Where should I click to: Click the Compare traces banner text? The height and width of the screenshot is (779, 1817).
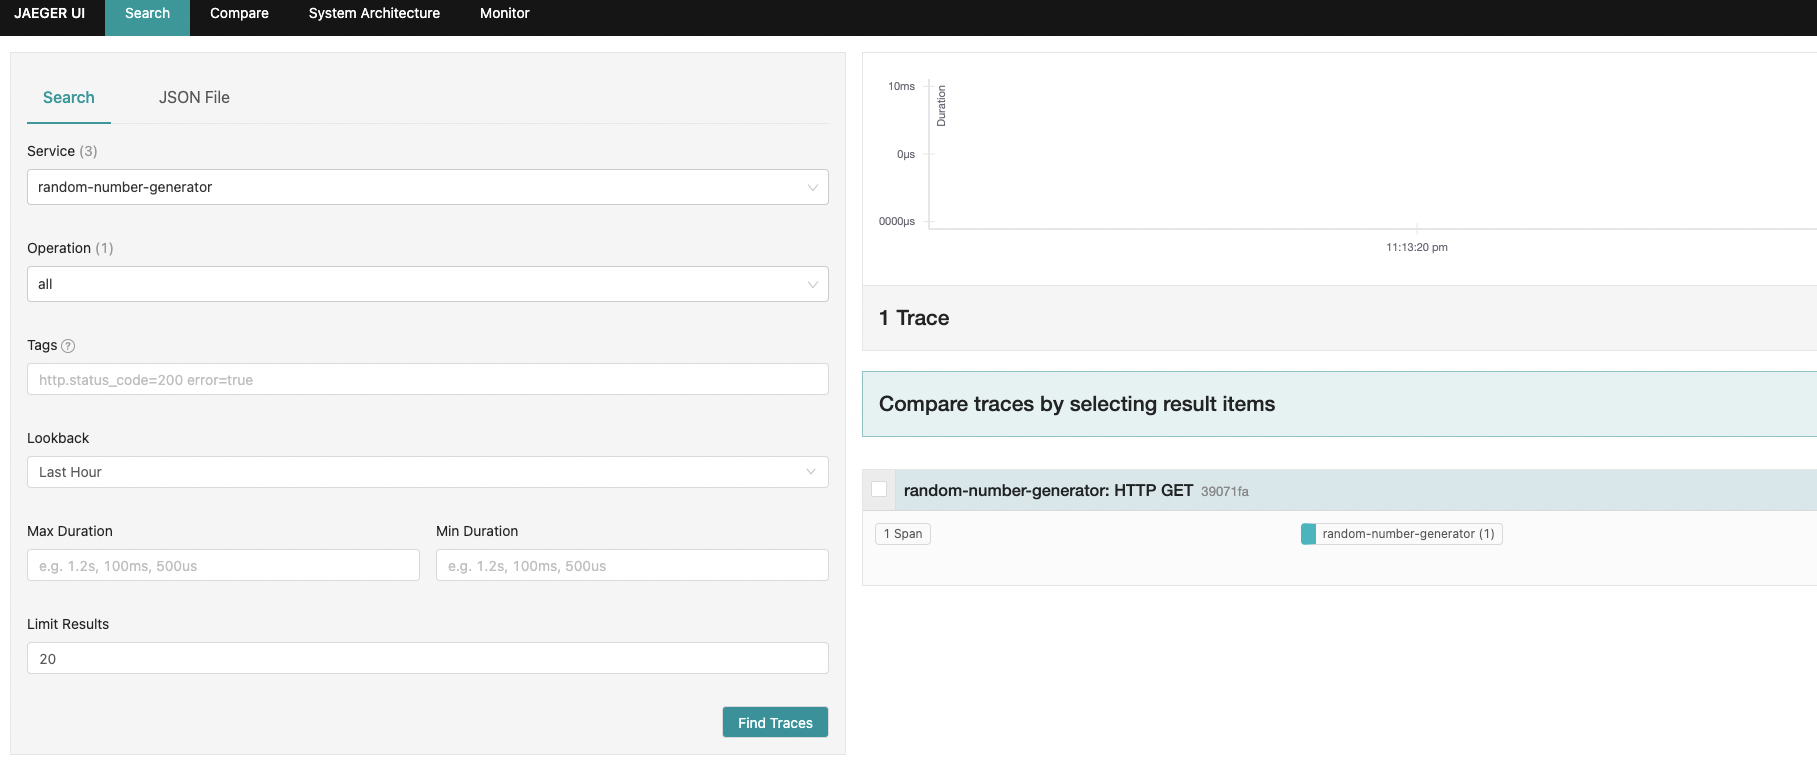(1077, 404)
